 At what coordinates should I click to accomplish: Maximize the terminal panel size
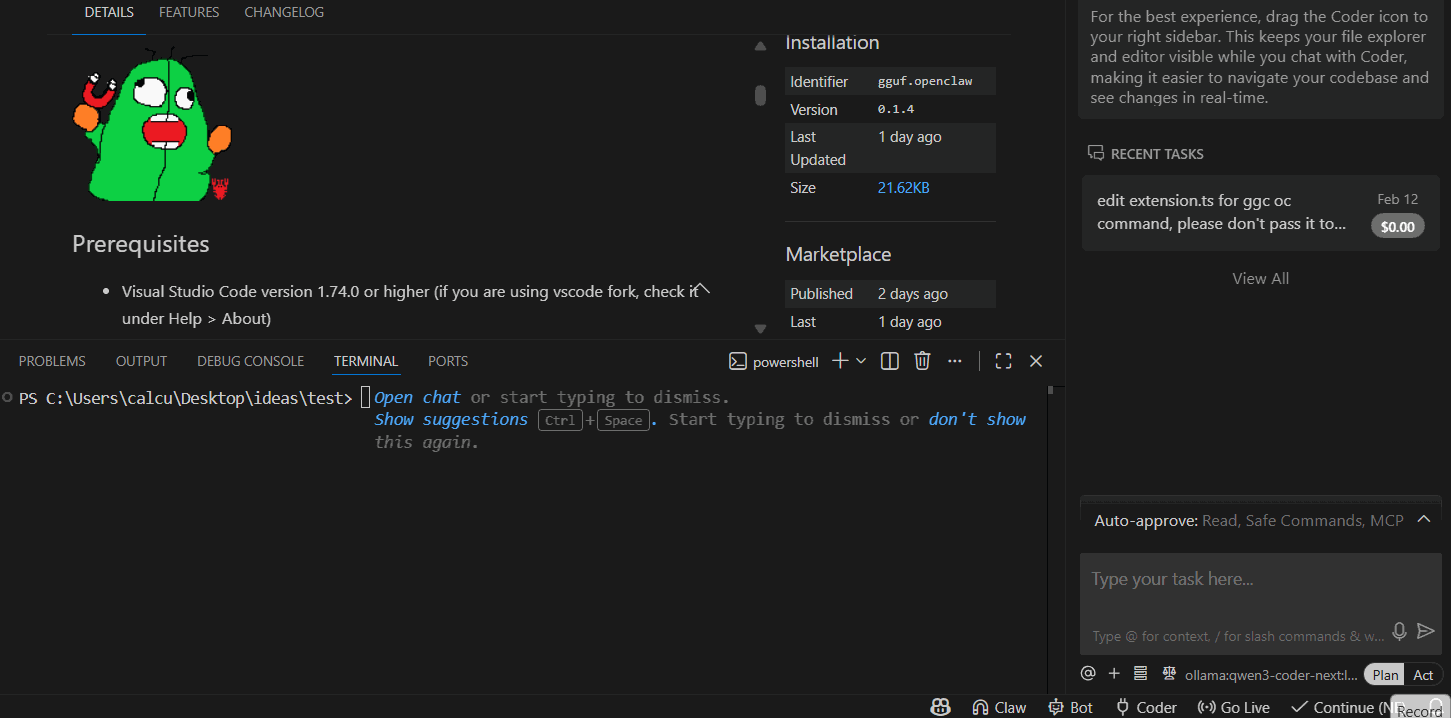pyautogui.click(x=1004, y=361)
